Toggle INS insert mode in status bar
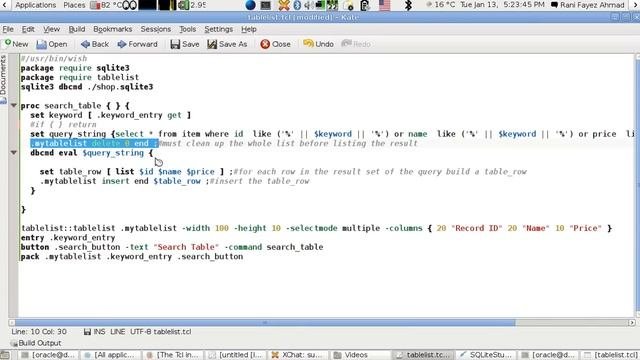This screenshot has width=640, height=360. pyautogui.click(x=99, y=332)
